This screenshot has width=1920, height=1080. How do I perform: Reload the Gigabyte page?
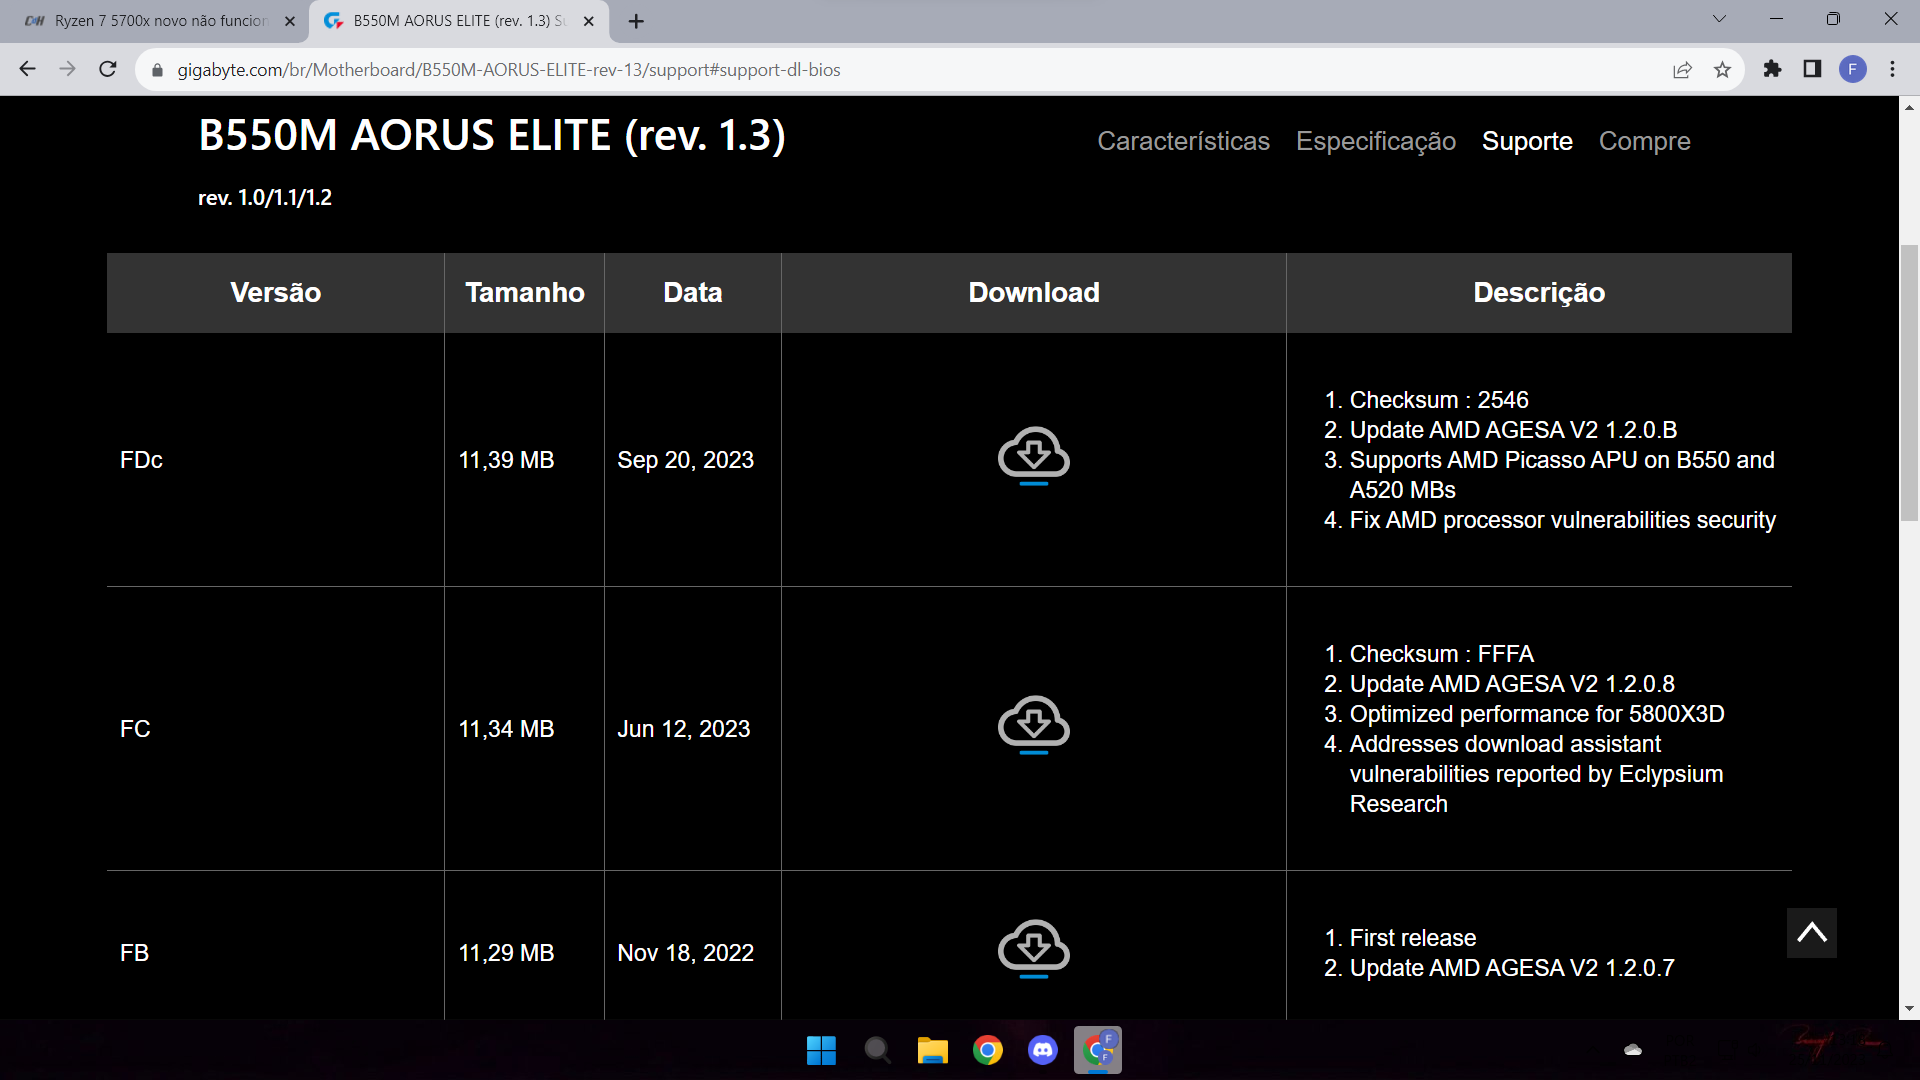pyautogui.click(x=108, y=69)
